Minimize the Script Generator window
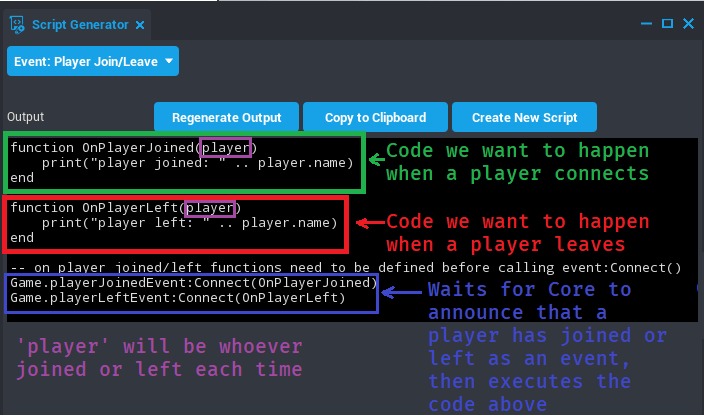Screen dimensions: 704x415 (646, 22)
